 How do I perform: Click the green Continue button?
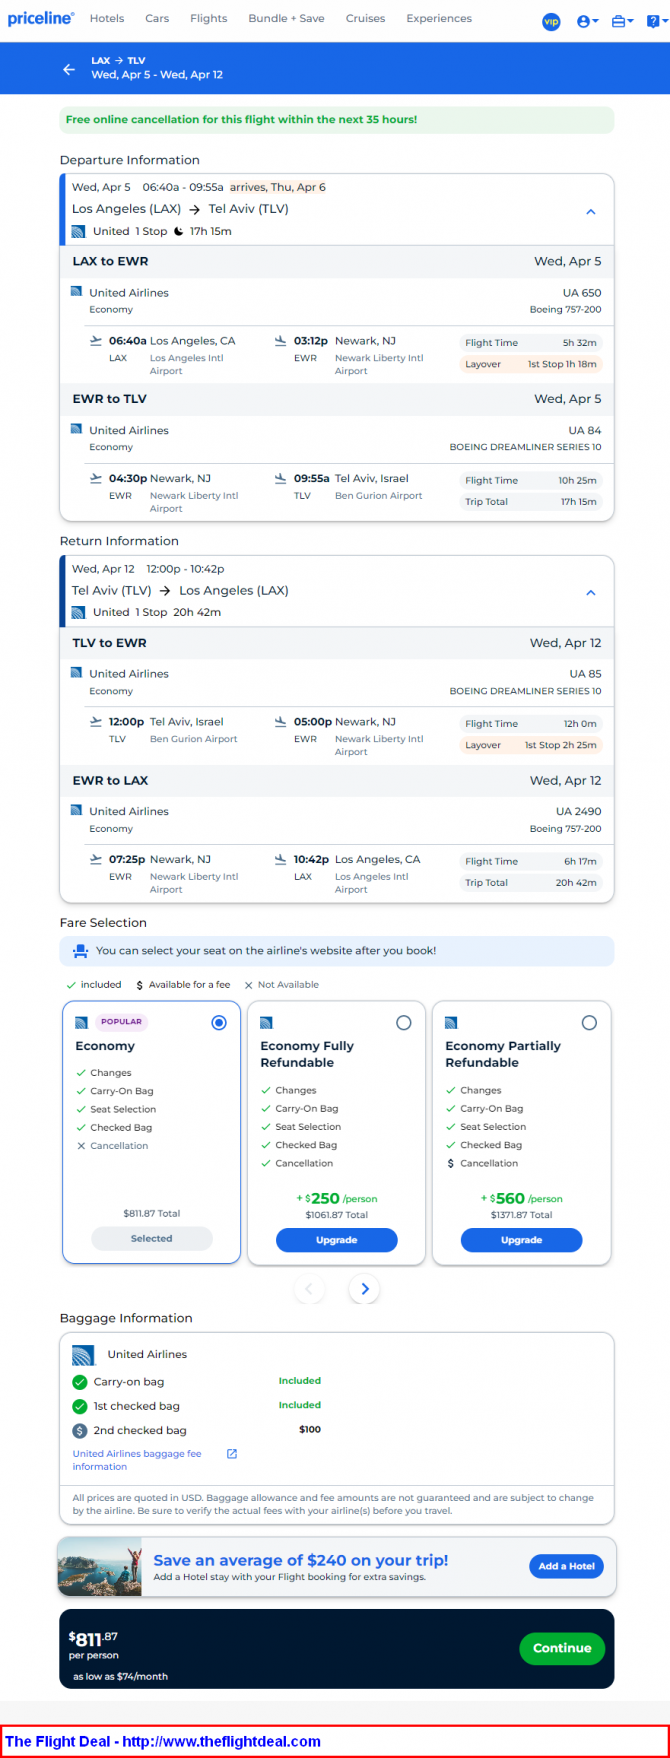(562, 1648)
